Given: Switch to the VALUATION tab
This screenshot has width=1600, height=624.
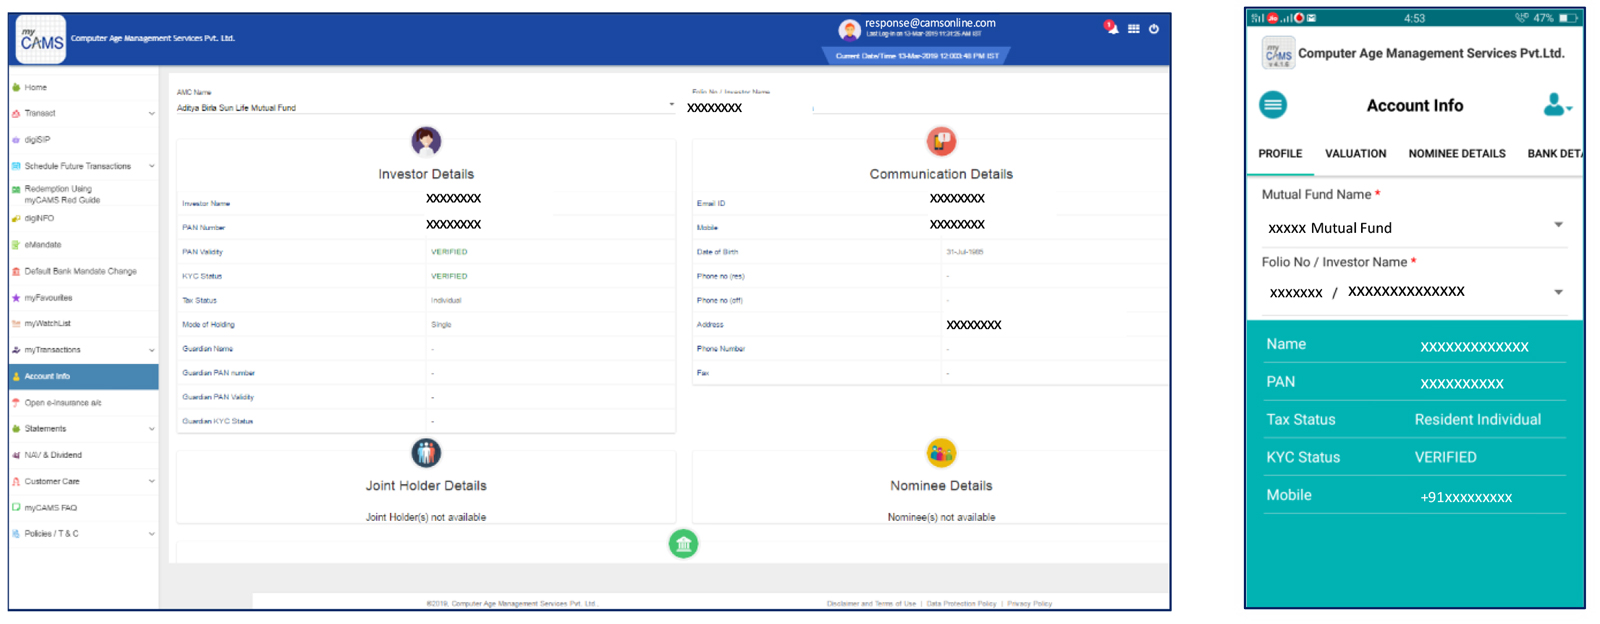Looking at the screenshot, I should point(1355,154).
